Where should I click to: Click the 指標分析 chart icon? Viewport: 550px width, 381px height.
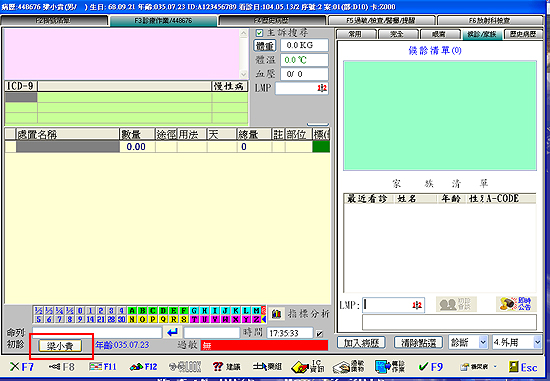click(x=276, y=314)
